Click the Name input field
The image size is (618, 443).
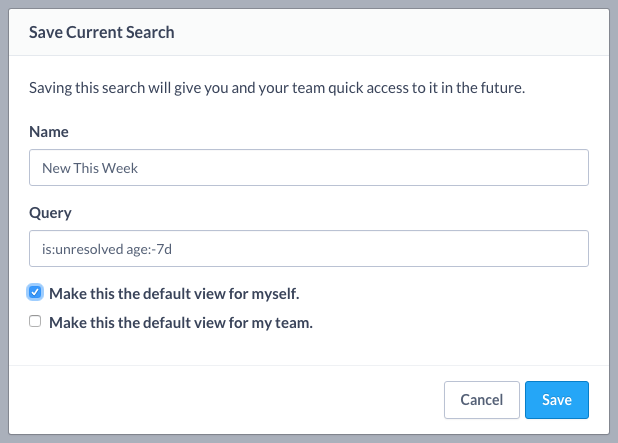point(308,168)
